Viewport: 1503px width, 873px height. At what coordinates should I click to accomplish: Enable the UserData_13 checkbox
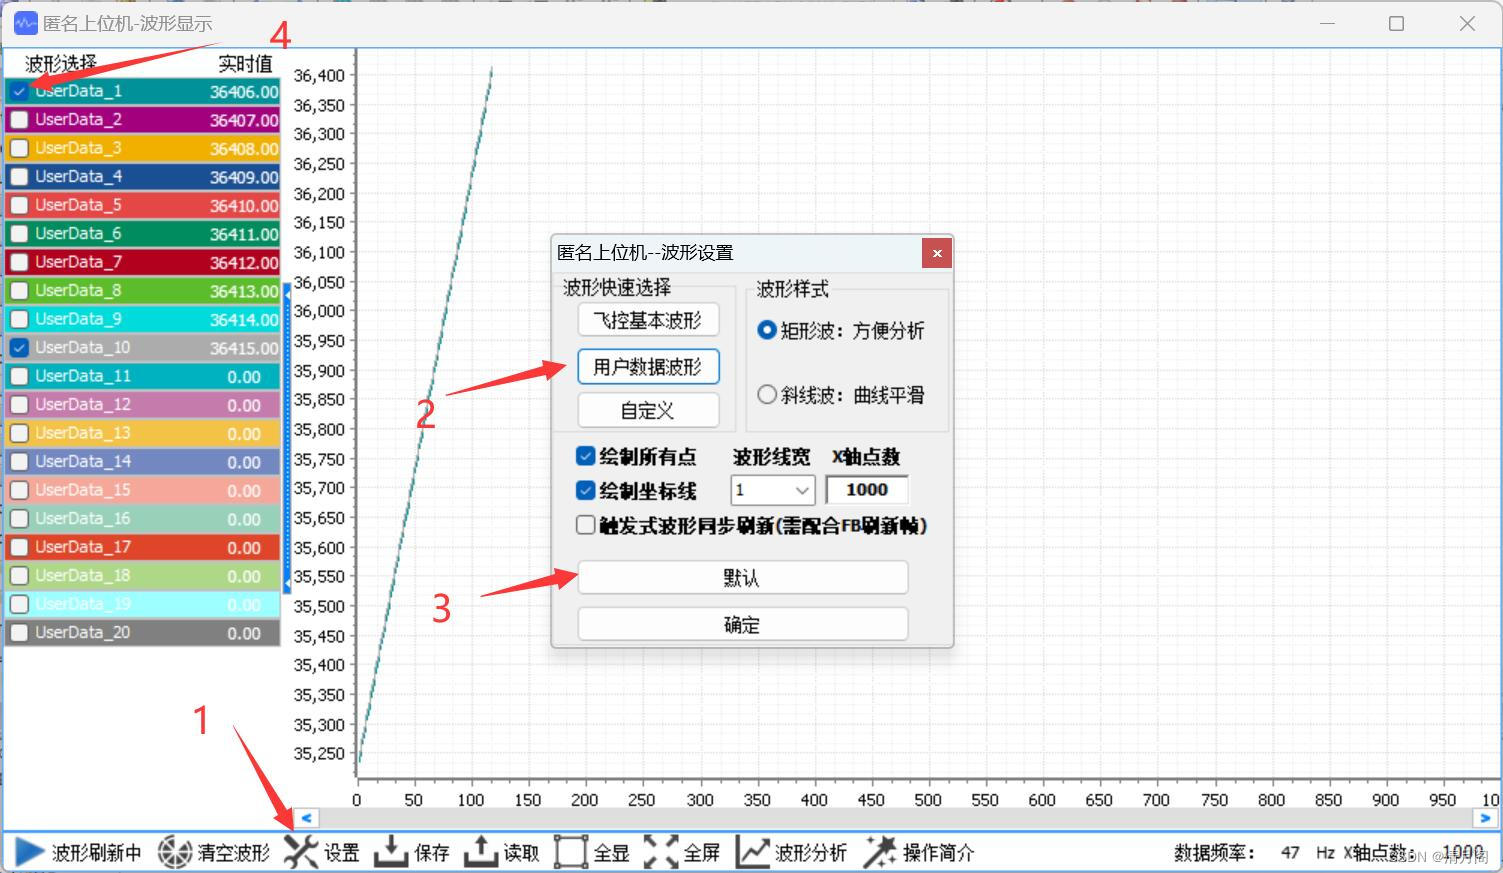[19, 433]
